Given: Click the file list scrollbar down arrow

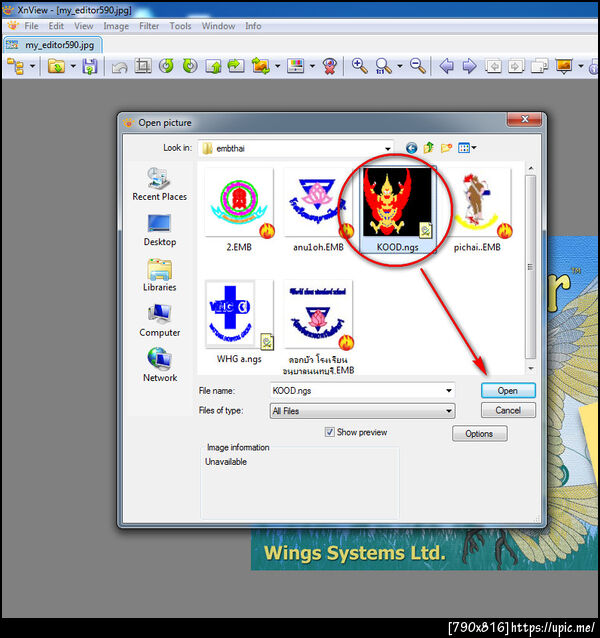Looking at the screenshot, I should click(530, 369).
